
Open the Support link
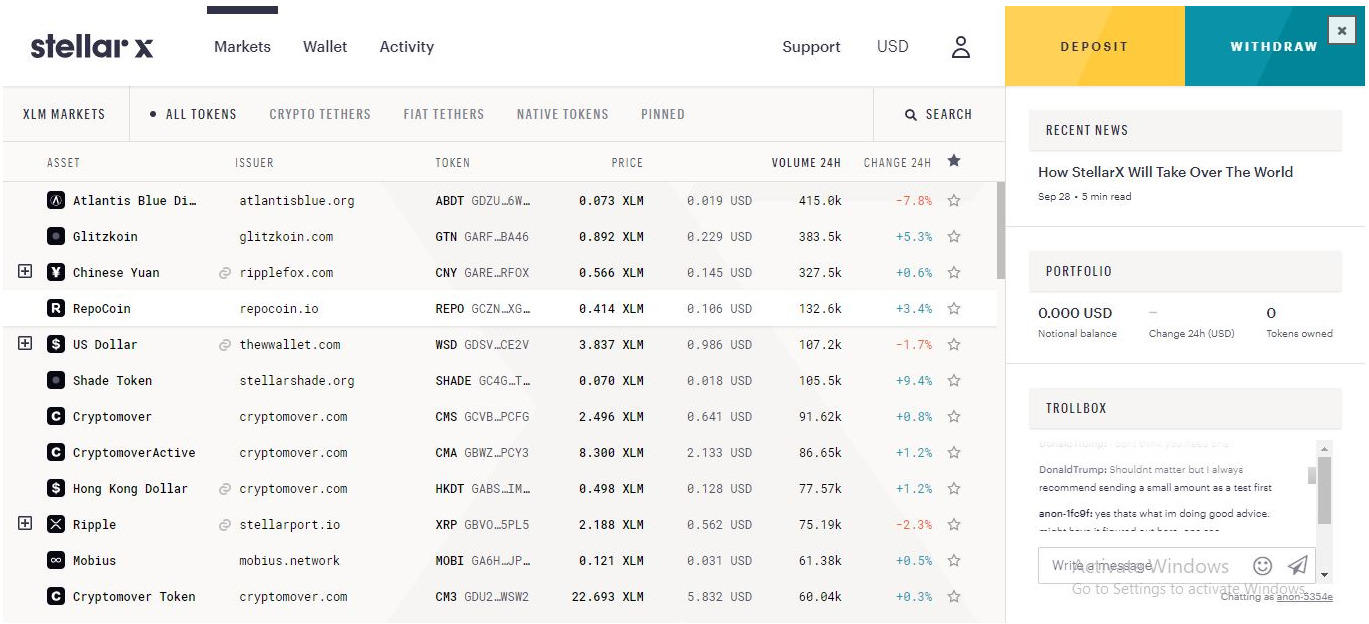coord(811,47)
